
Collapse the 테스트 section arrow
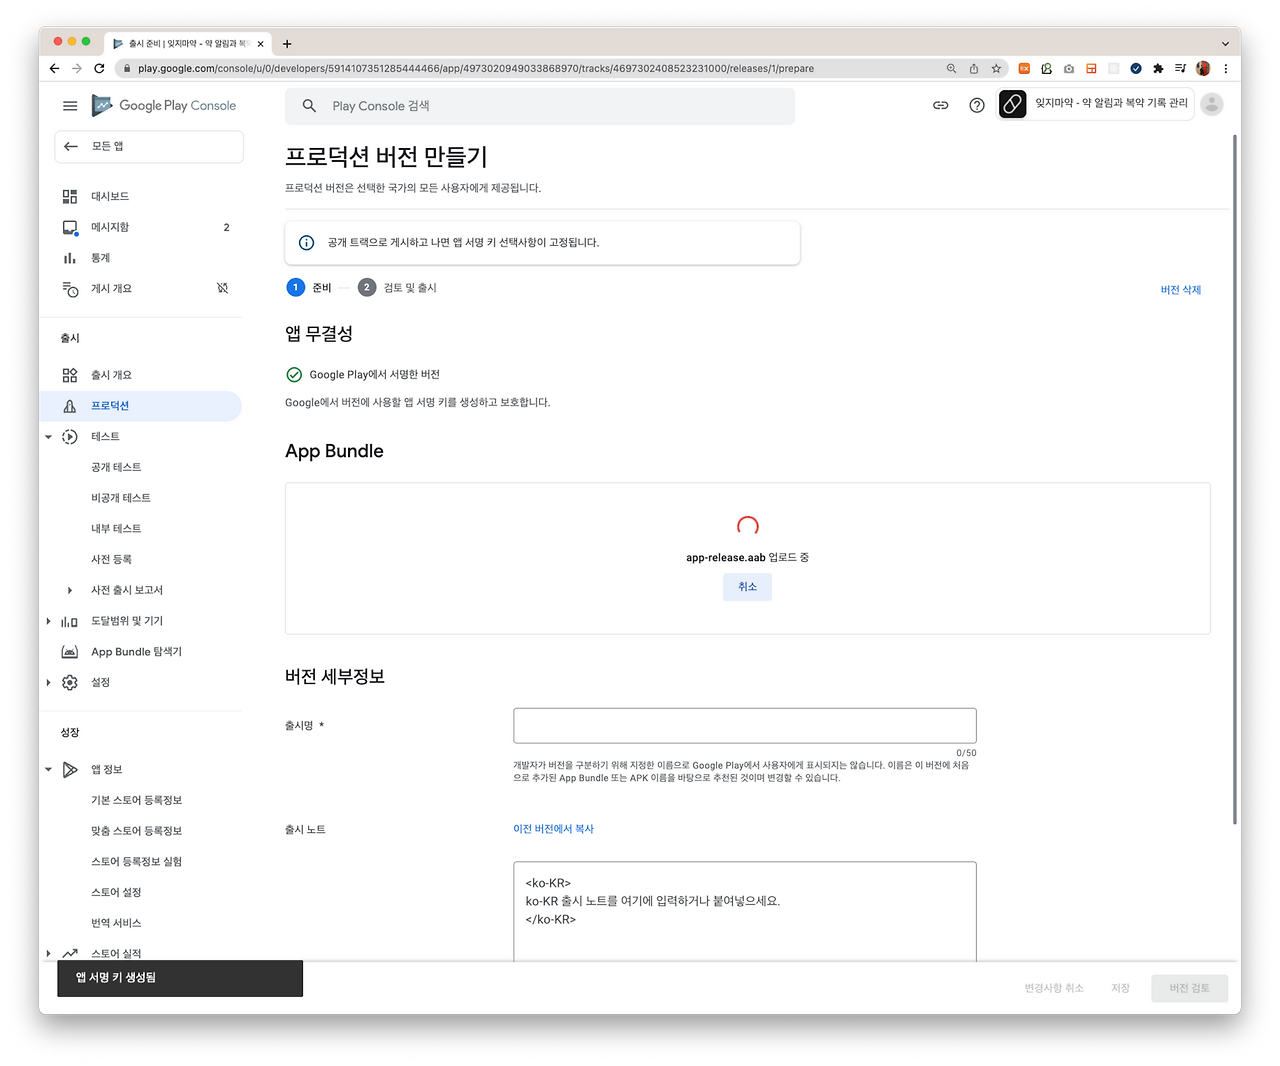pyautogui.click(x=48, y=437)
